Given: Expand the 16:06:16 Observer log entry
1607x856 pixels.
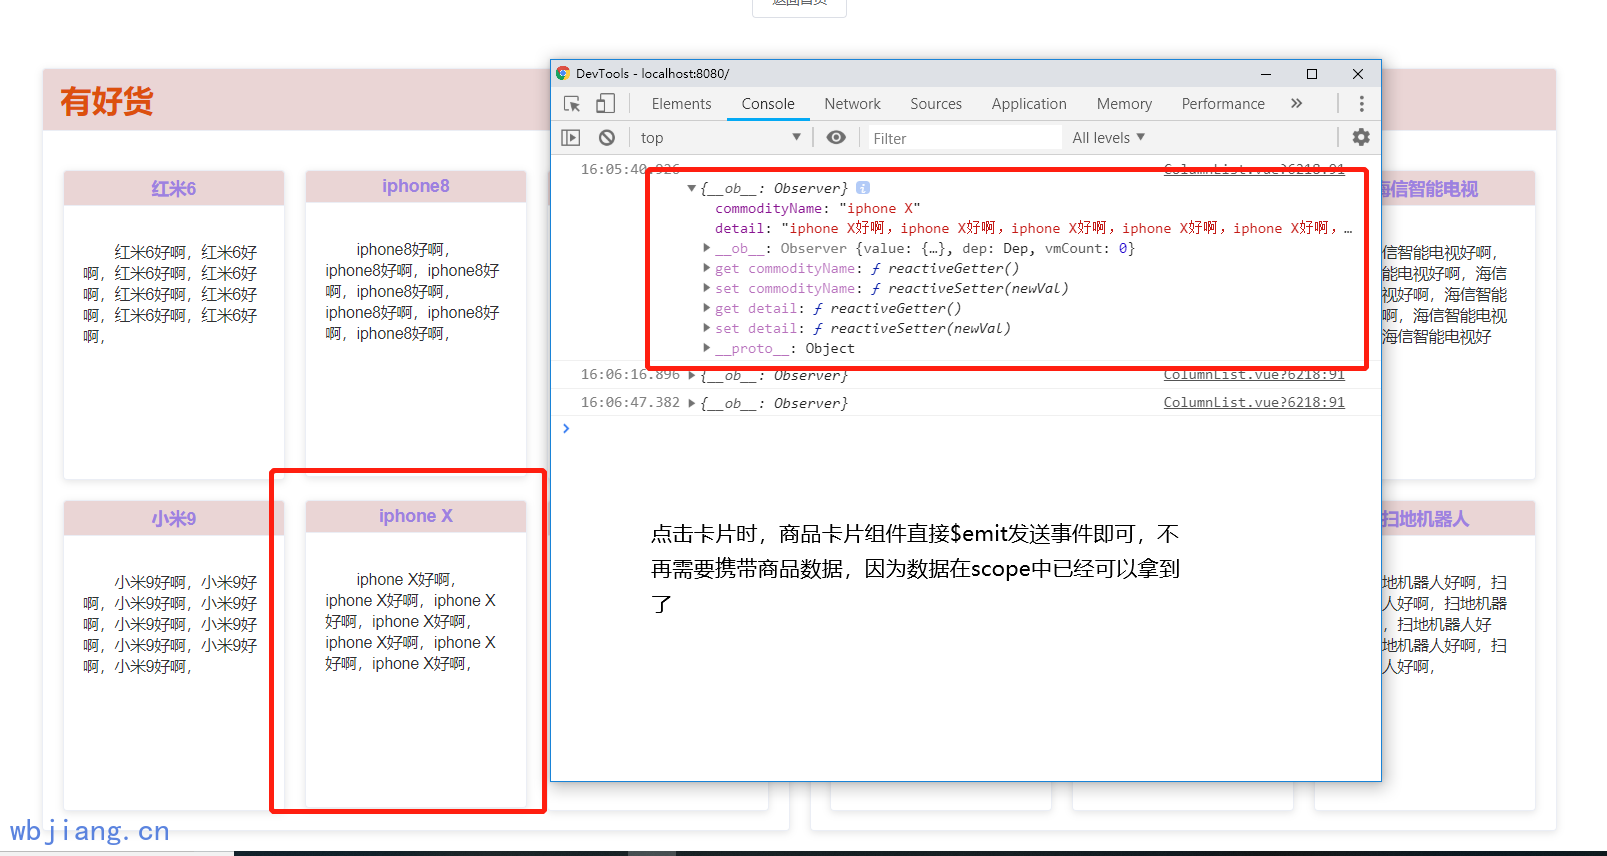Looking at the screenshot, I should tap(691, 375).
